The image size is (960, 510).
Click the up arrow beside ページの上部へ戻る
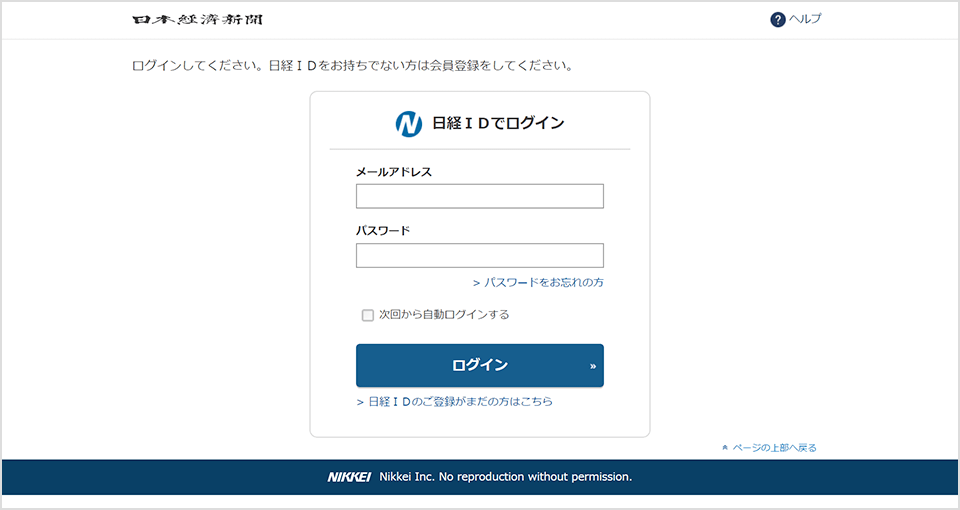tap(724, 448)
